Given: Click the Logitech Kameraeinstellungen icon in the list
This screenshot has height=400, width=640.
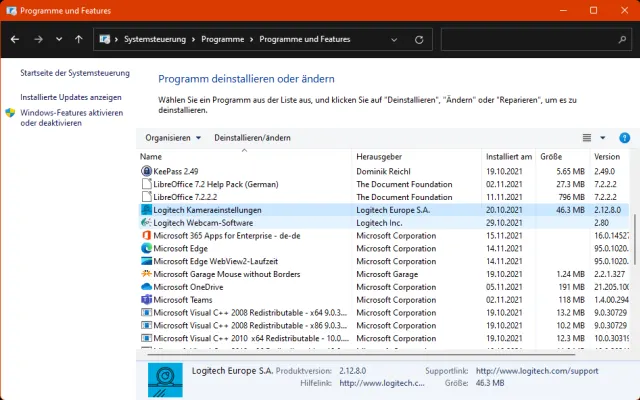Looking at the screenshot, I should (x=146, y=210).
